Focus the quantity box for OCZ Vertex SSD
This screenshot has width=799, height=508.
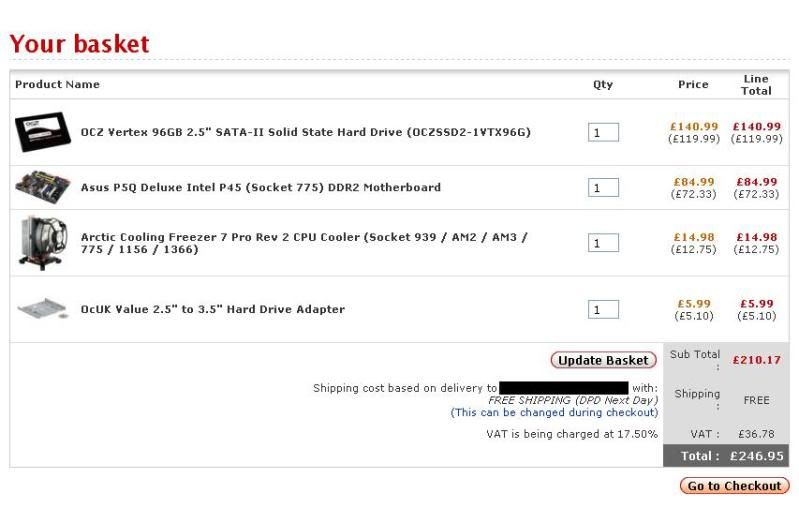click(603, 132)
